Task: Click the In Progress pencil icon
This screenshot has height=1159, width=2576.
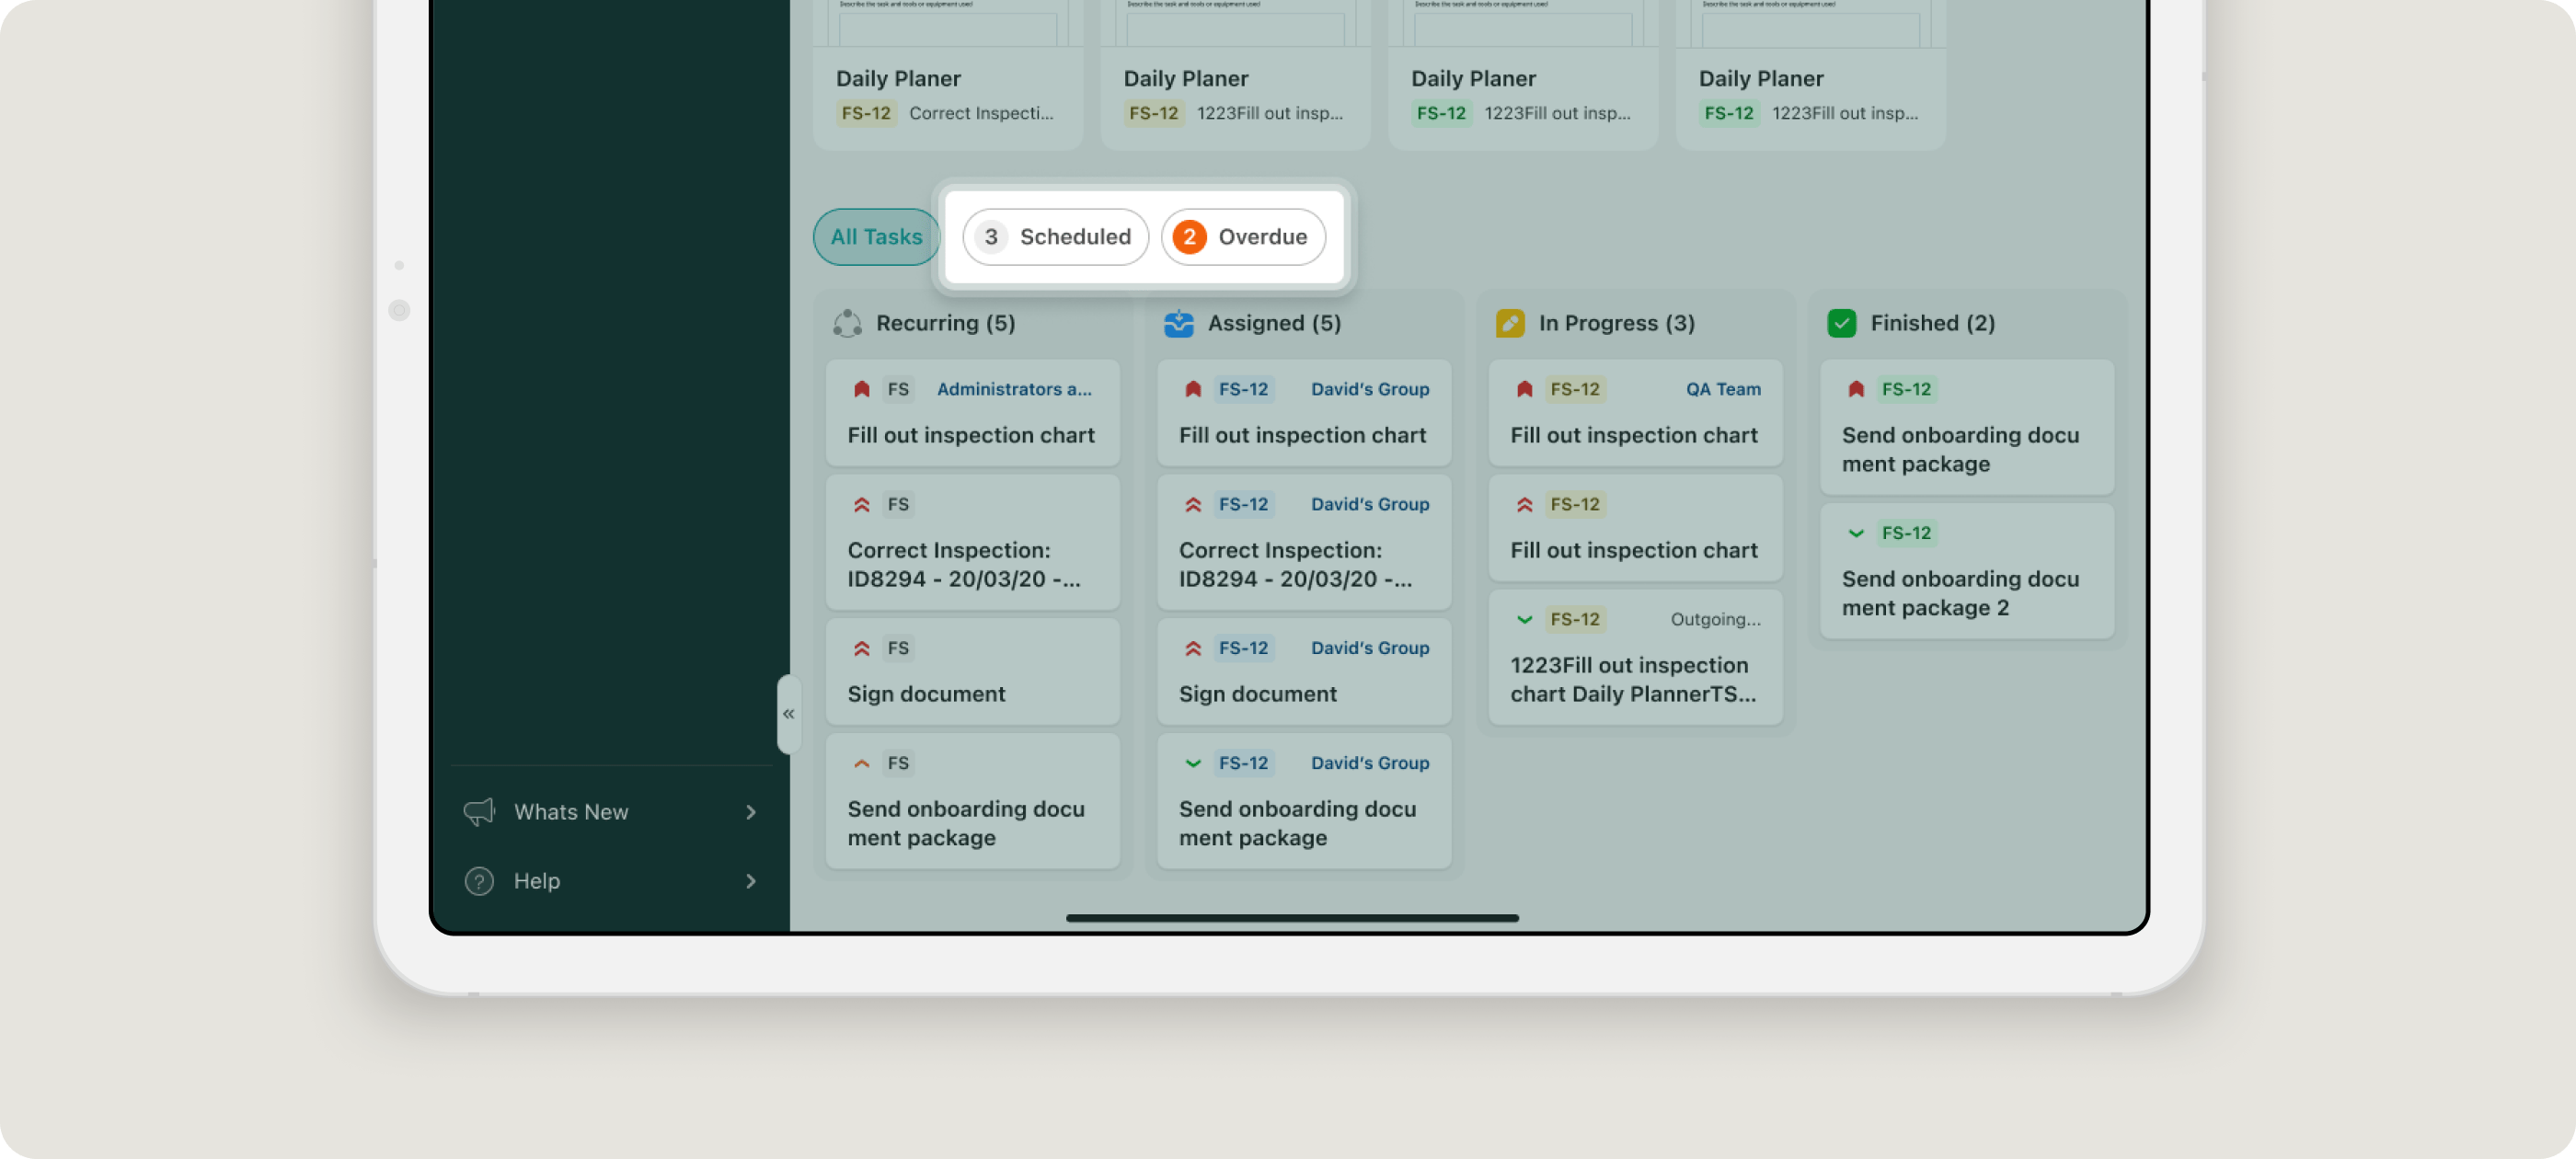Action: coord(1509,323)
